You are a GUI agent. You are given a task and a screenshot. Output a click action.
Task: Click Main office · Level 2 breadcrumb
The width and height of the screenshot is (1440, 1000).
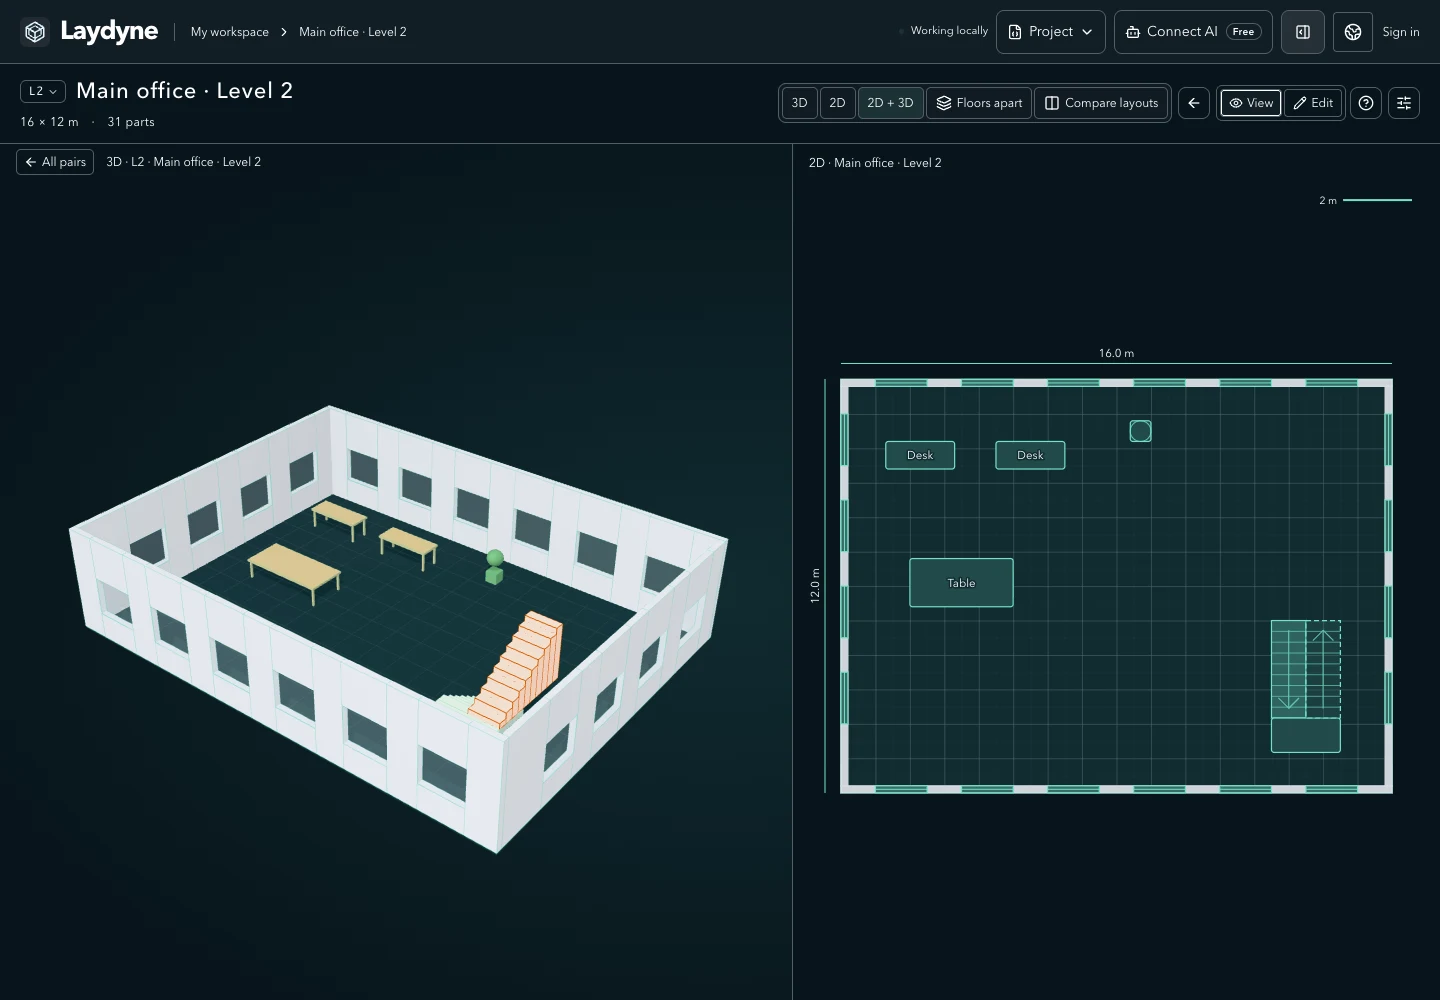tap(353, 32)
